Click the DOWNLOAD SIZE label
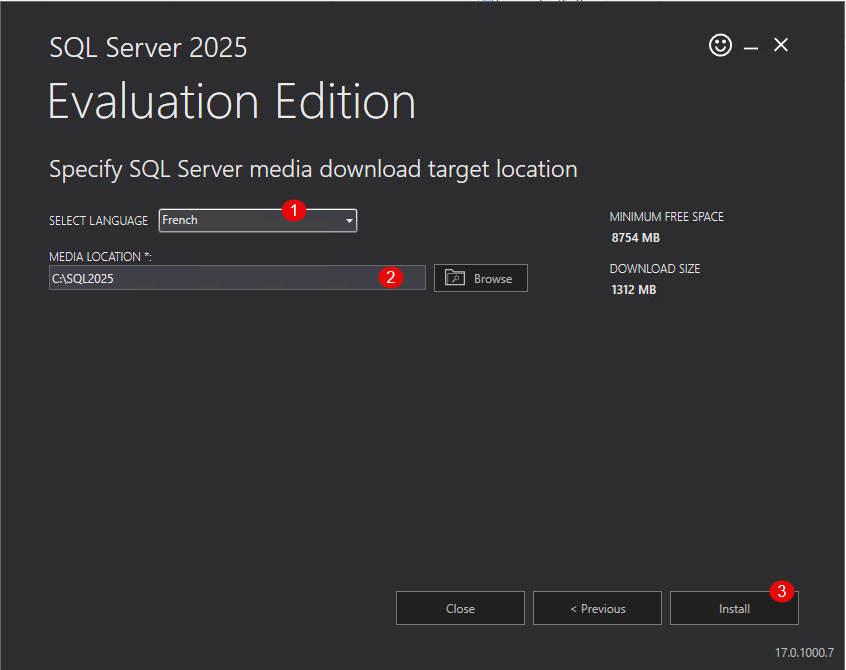This screenshot has width=846, height=670. (x=655, y=269)
